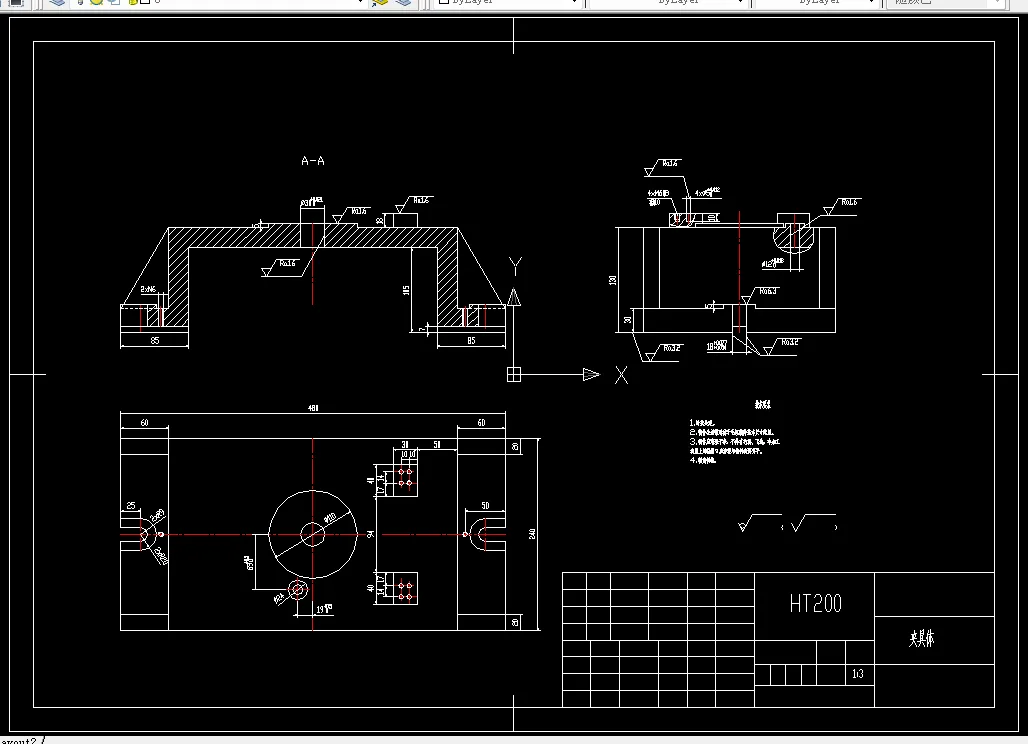Select the 94 spacing dimension
Image resolution: width=1028 pixels, height=744 pixels.
(x=370, y=535)
